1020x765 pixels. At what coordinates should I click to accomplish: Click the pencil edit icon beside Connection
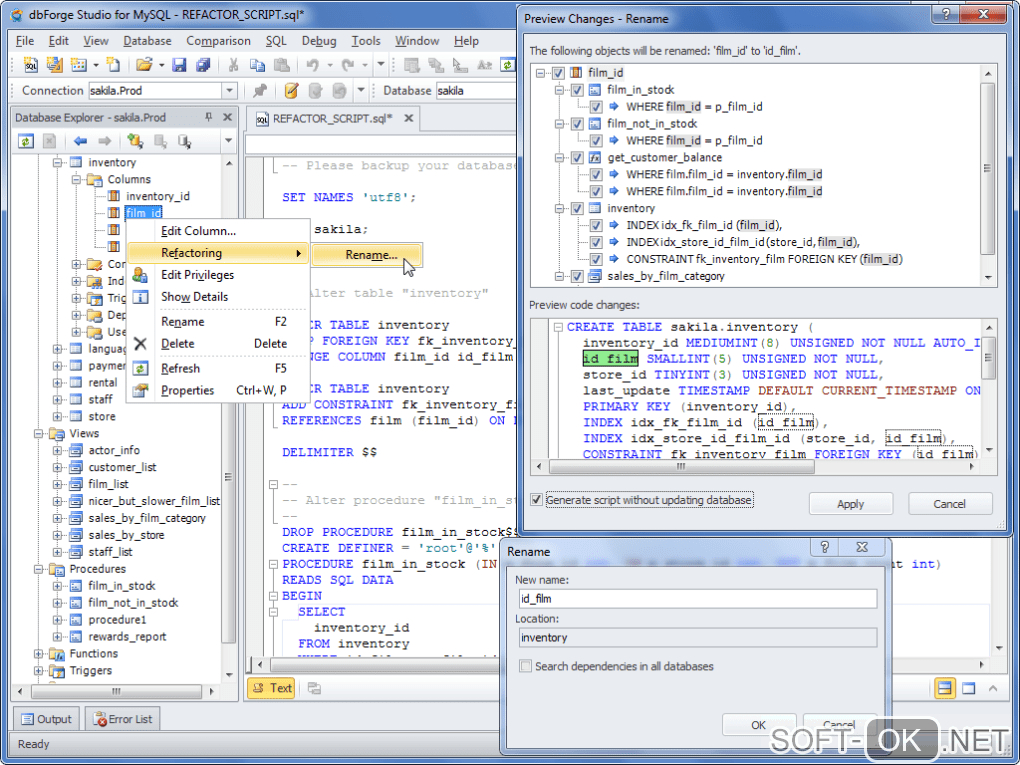coord(292,91)
